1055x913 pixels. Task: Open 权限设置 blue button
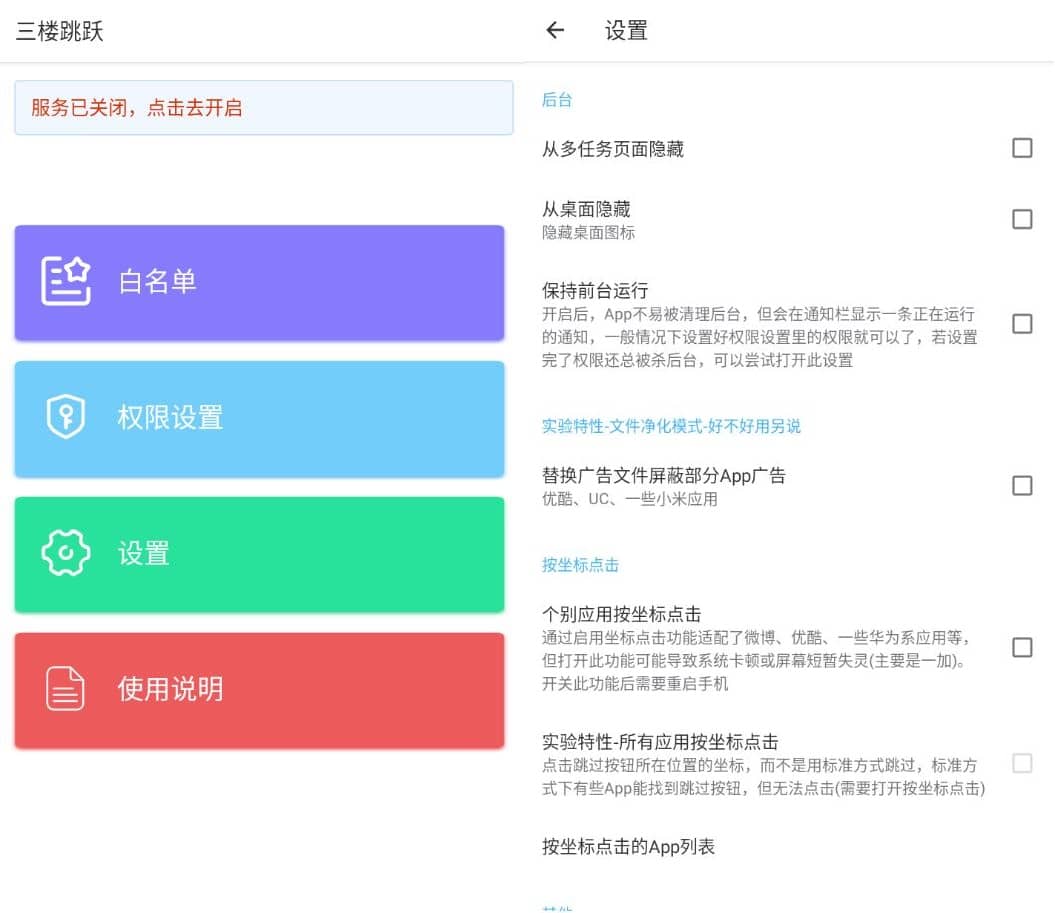coord(259,418)
